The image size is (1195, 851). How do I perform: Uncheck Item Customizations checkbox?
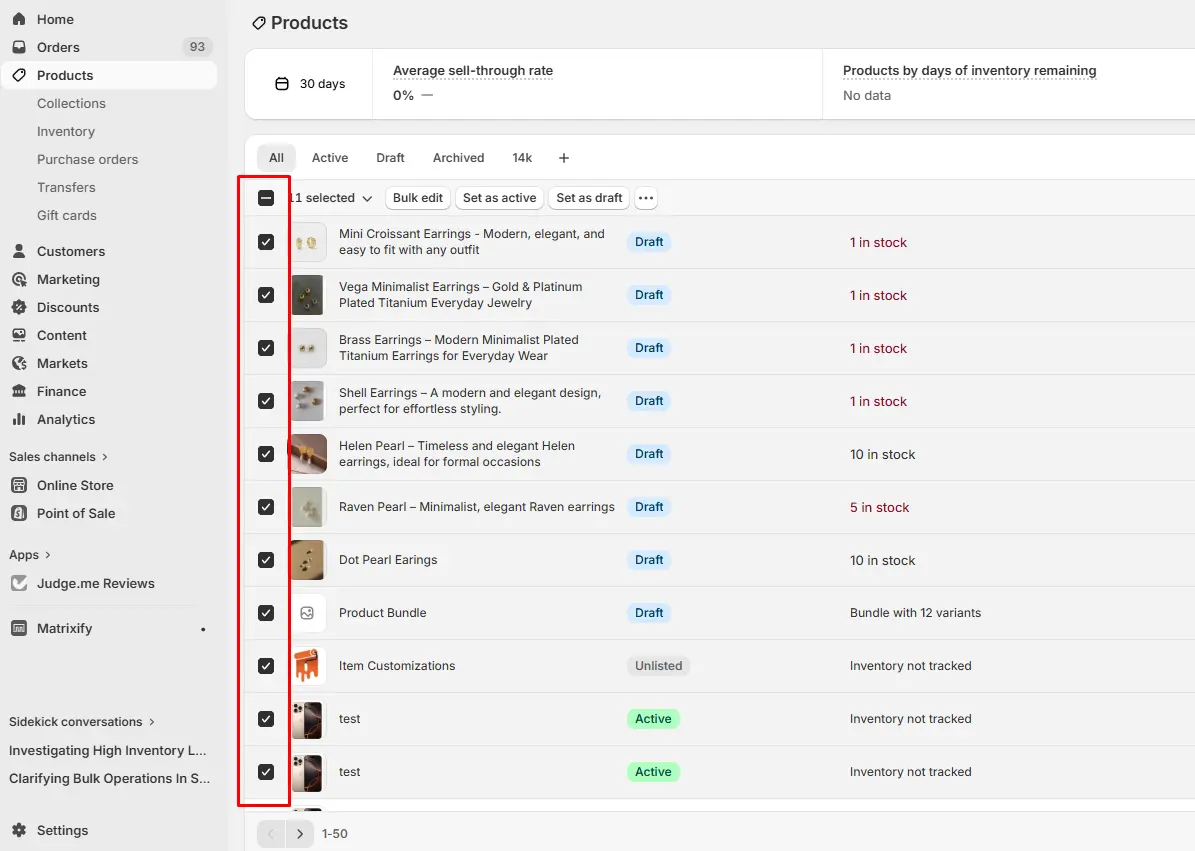pos(266,666)
